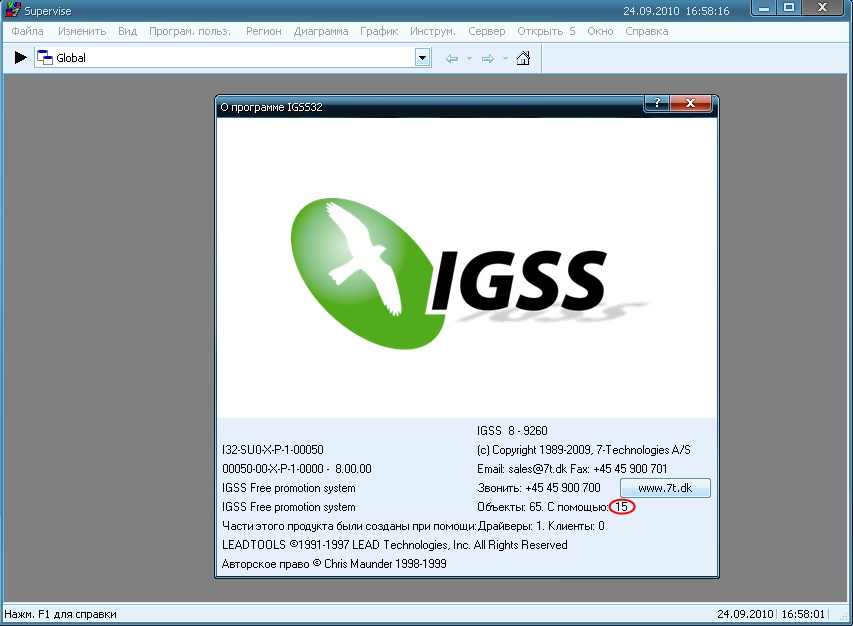Click the version text IGSS 8 - 9260
The height and width of the screenshot is (626, 853).
[x=512, y=431]
